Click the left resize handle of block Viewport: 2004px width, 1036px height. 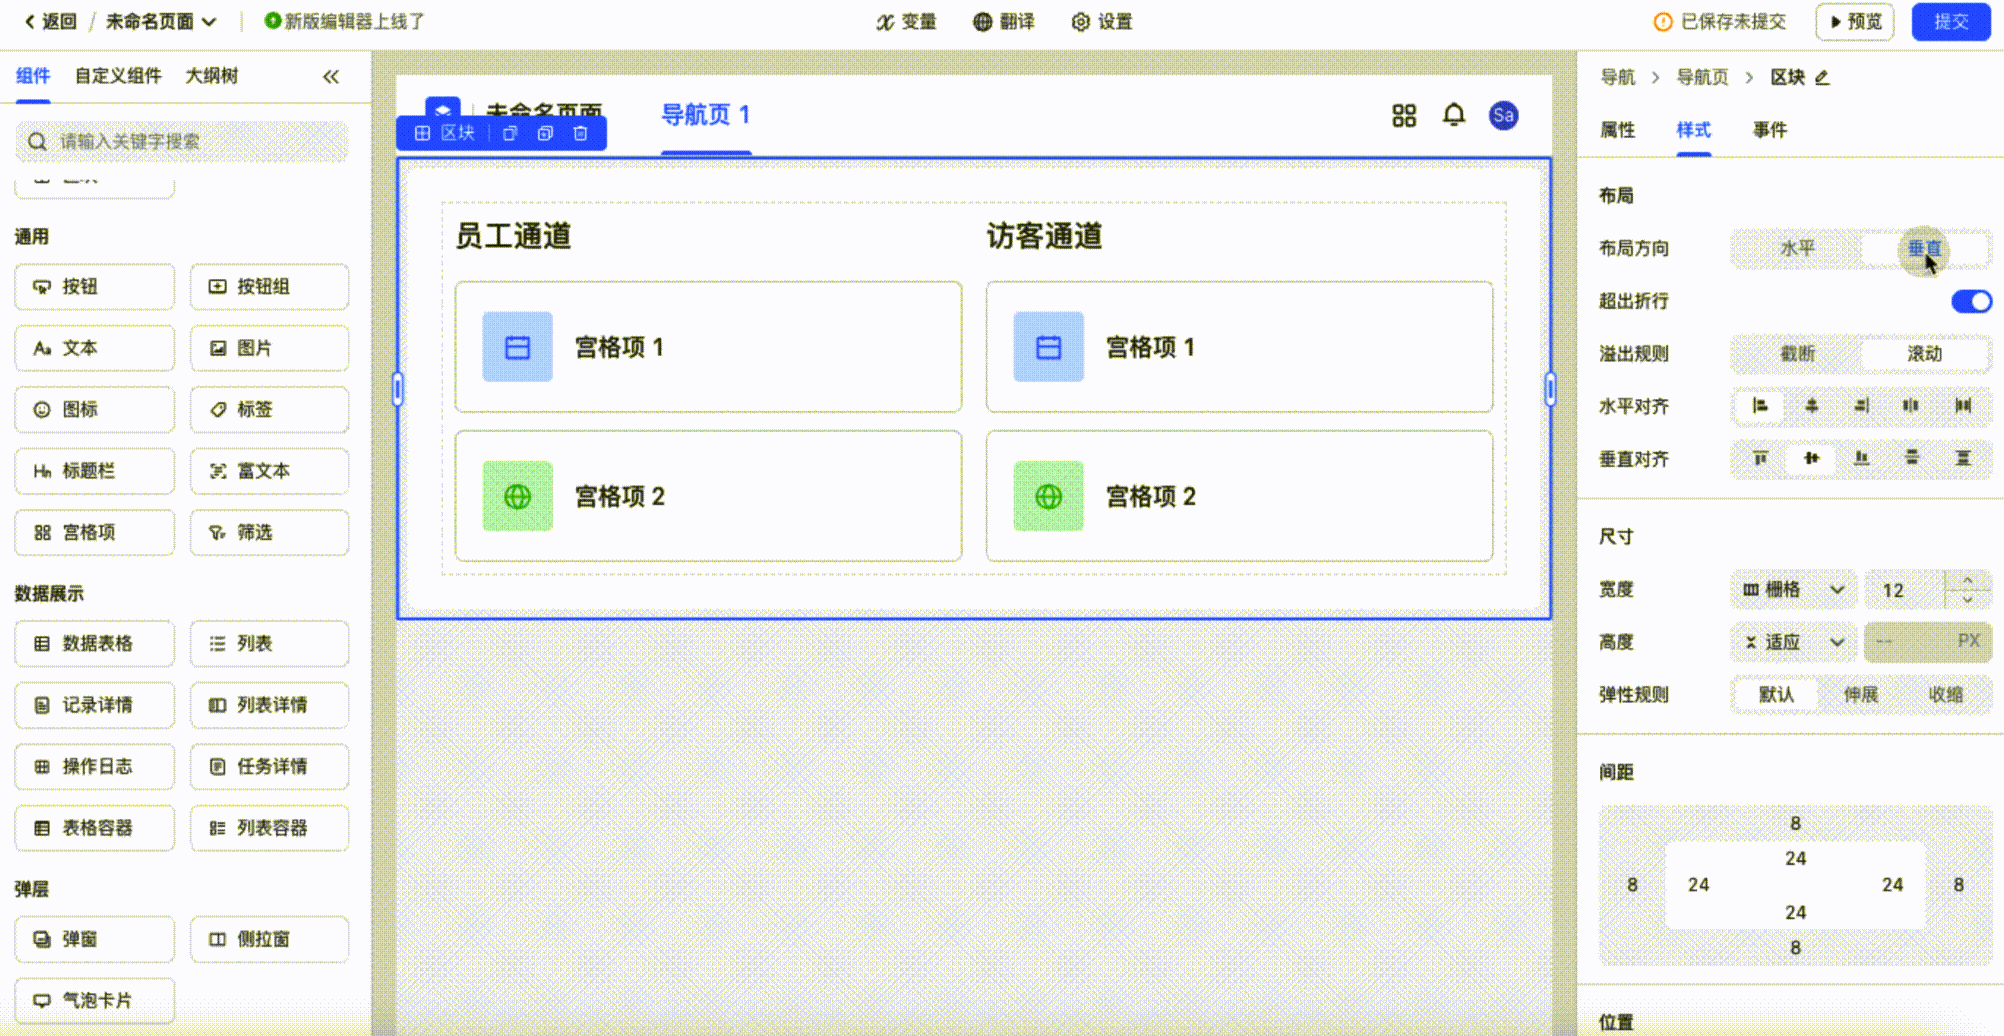pyautogui.click(x=398, y=388)
